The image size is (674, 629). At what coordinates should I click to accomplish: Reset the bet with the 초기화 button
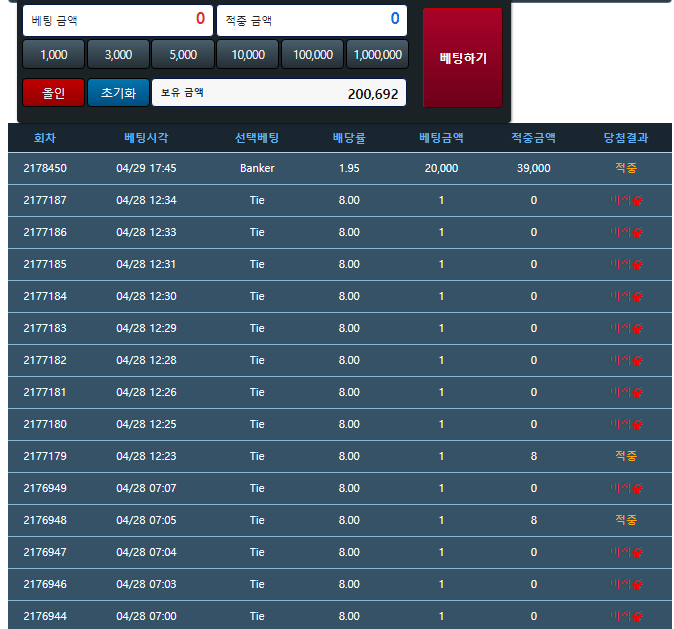[118, 93]
